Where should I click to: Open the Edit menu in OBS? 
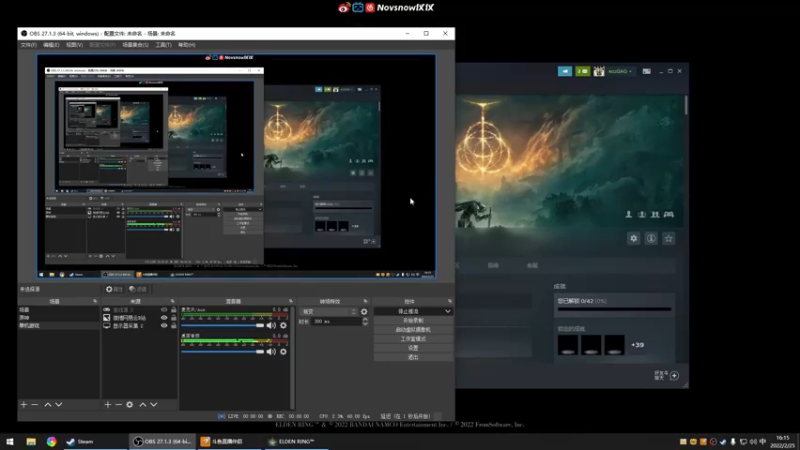[51, 45]
